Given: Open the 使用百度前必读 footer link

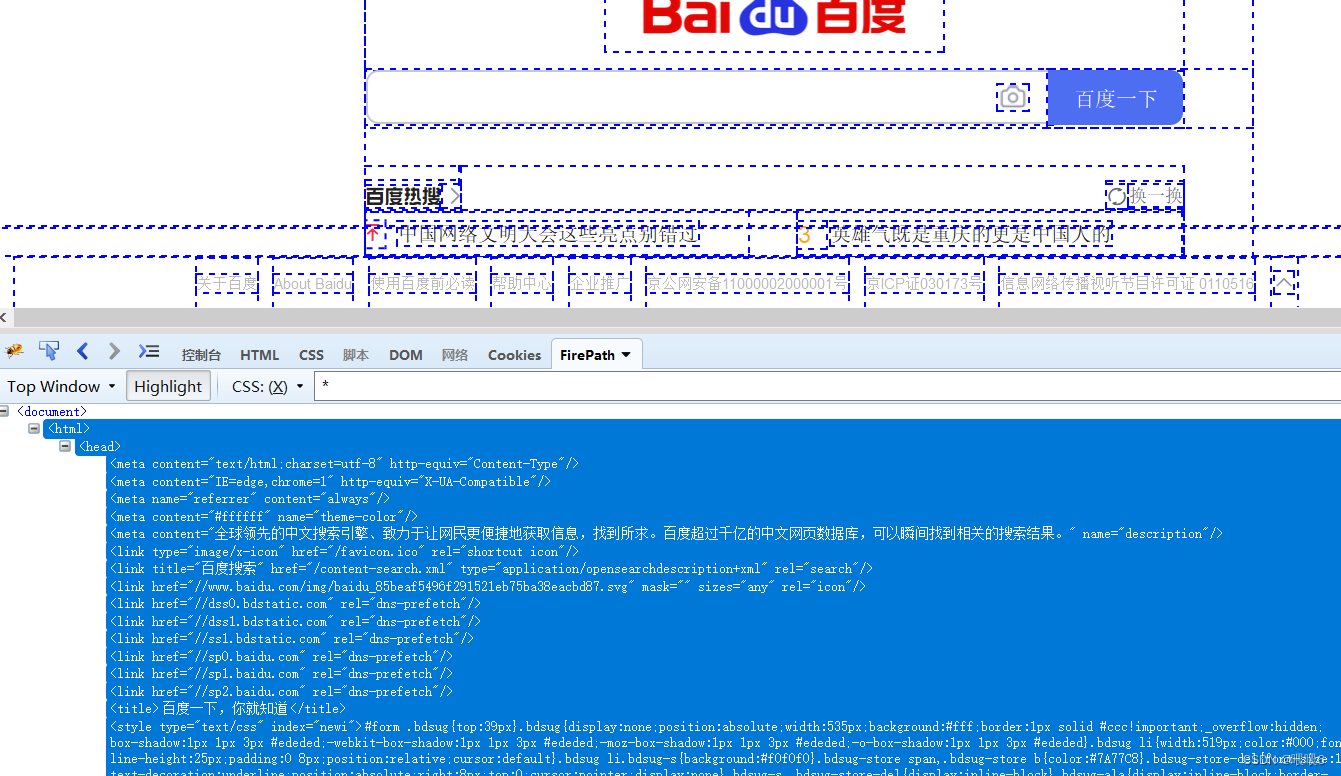Looking at the screenshot, I should click(423, 284).
